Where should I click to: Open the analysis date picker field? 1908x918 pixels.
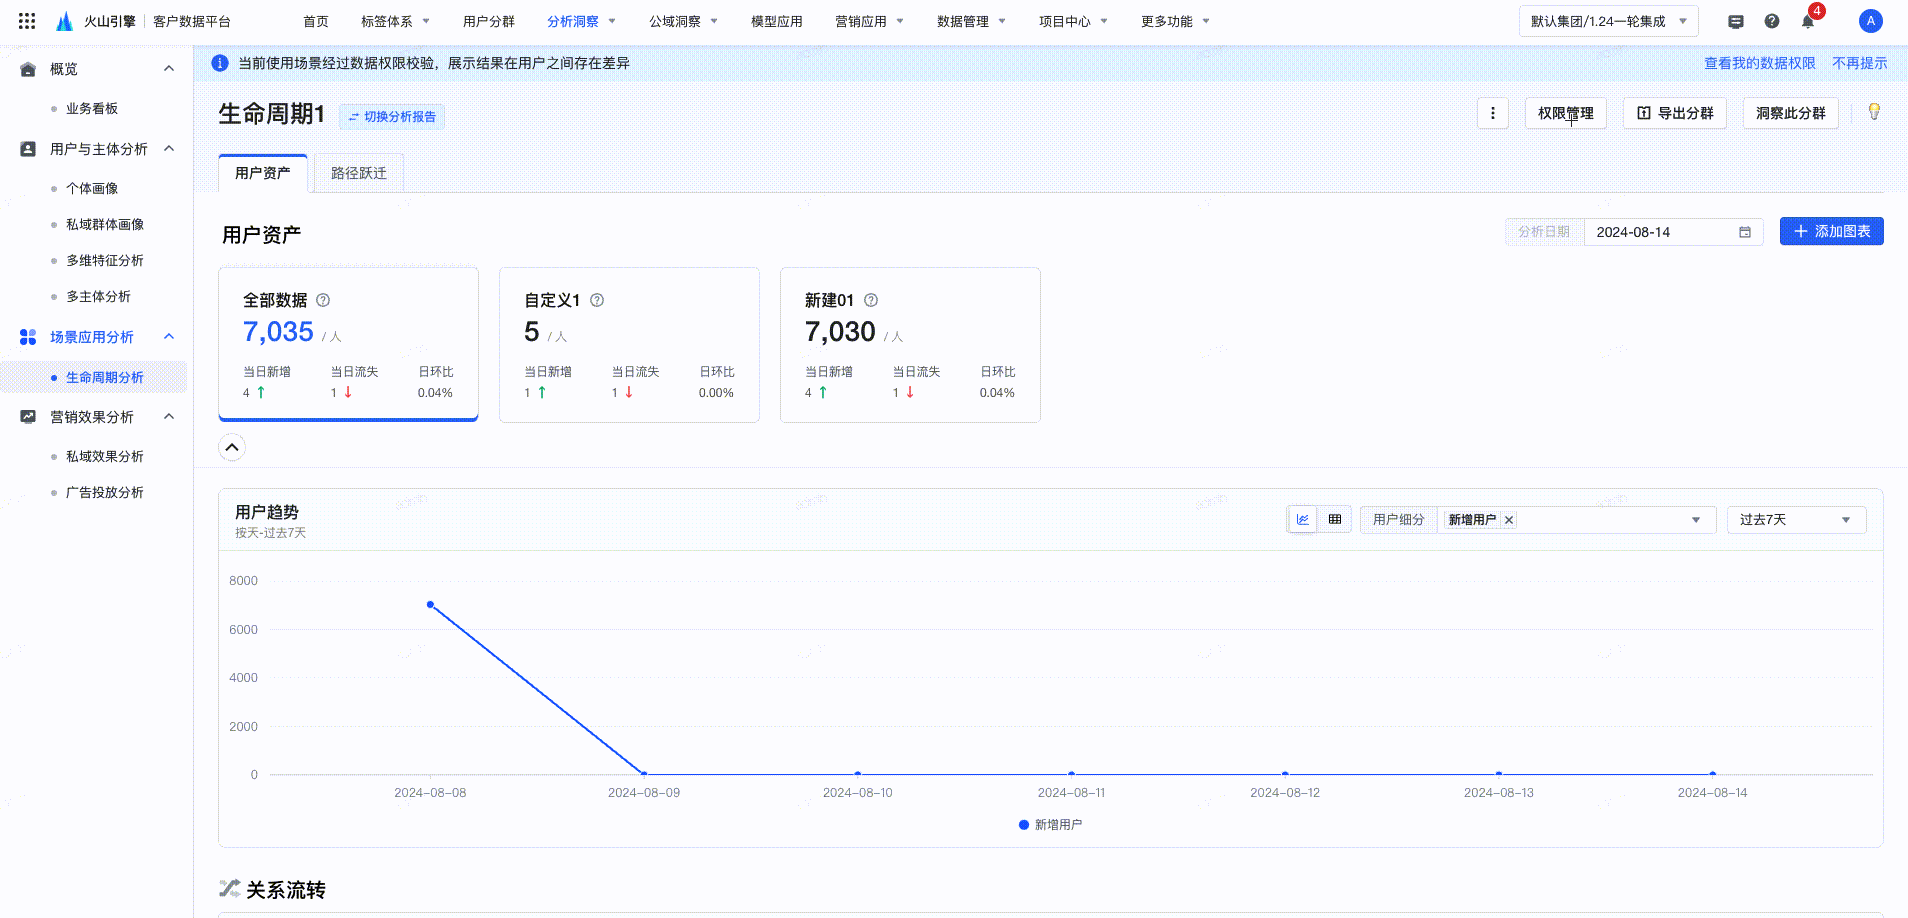(1670, 232)
